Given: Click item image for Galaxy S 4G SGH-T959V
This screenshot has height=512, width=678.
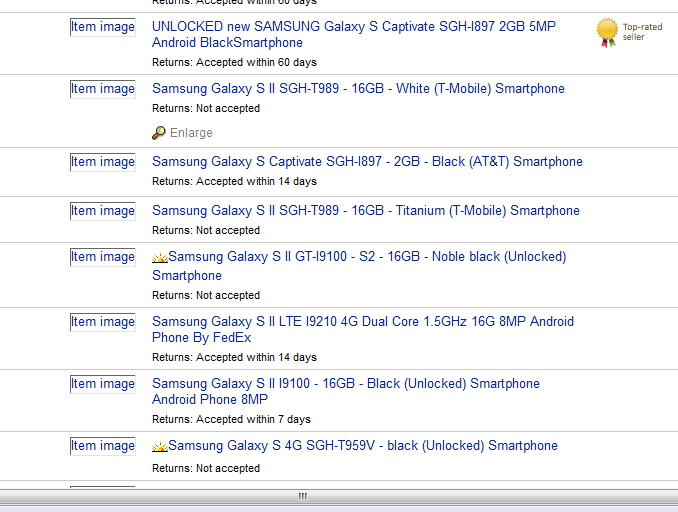Looking at the screenshot, I should point(103,446).
